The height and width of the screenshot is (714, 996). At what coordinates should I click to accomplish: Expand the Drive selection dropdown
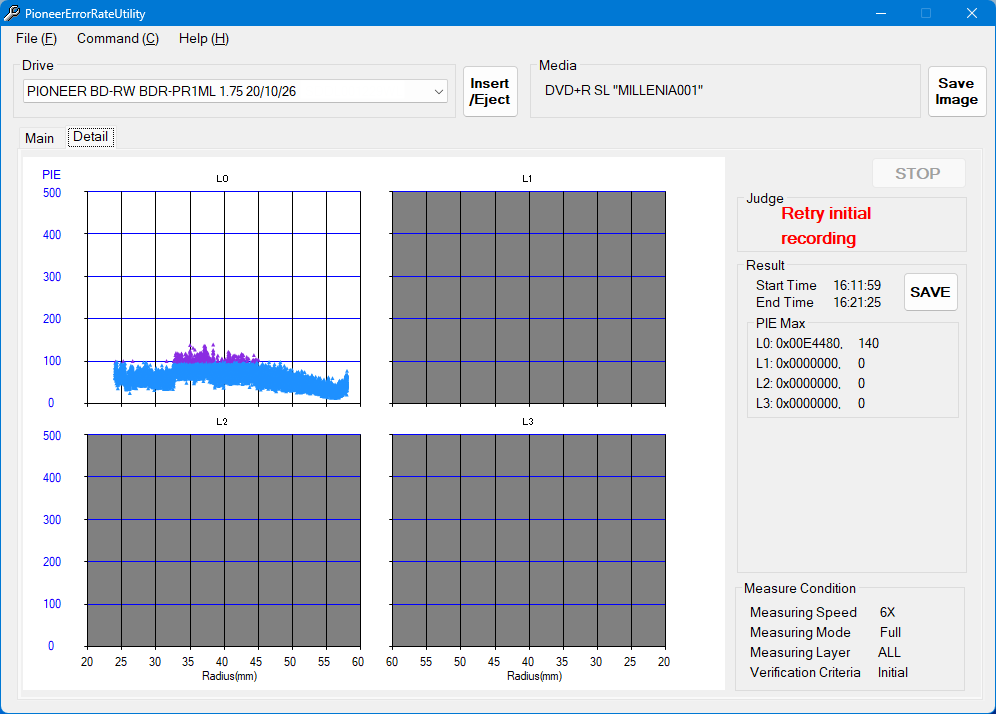(439, 91)
